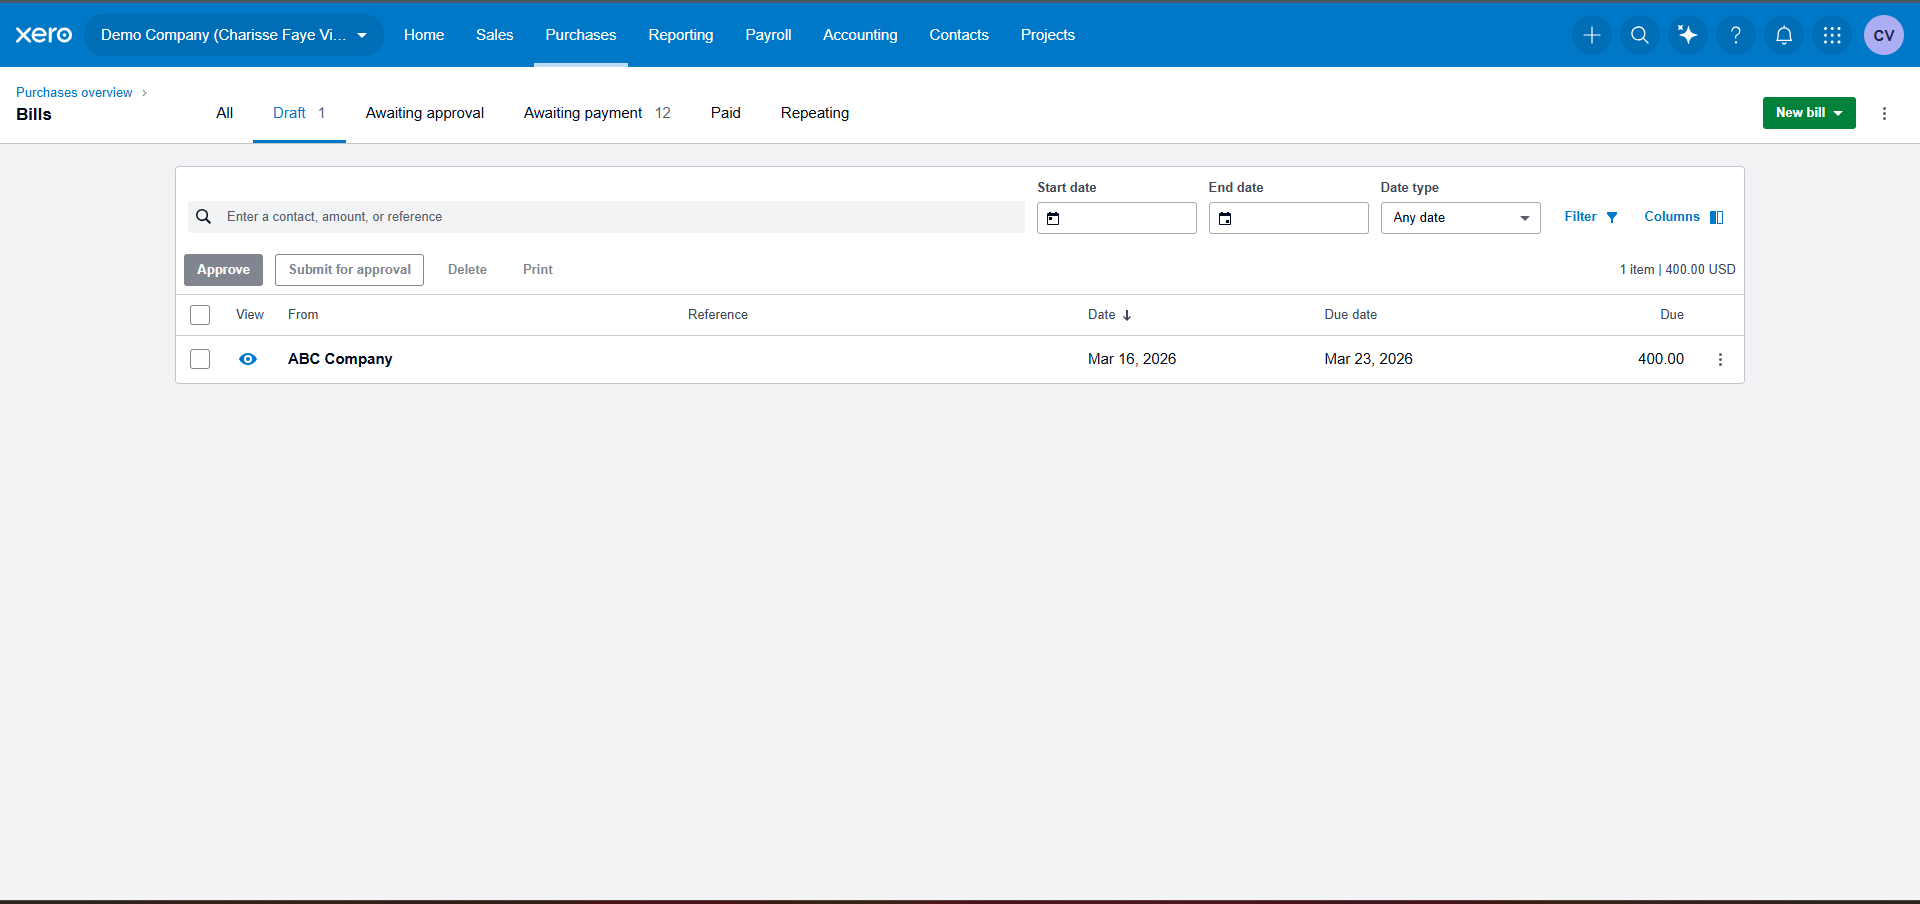Image resolution: width=1920 pixels, height=904 pixels.
Task: Click the Xero logo
Action: coord(44,35)
